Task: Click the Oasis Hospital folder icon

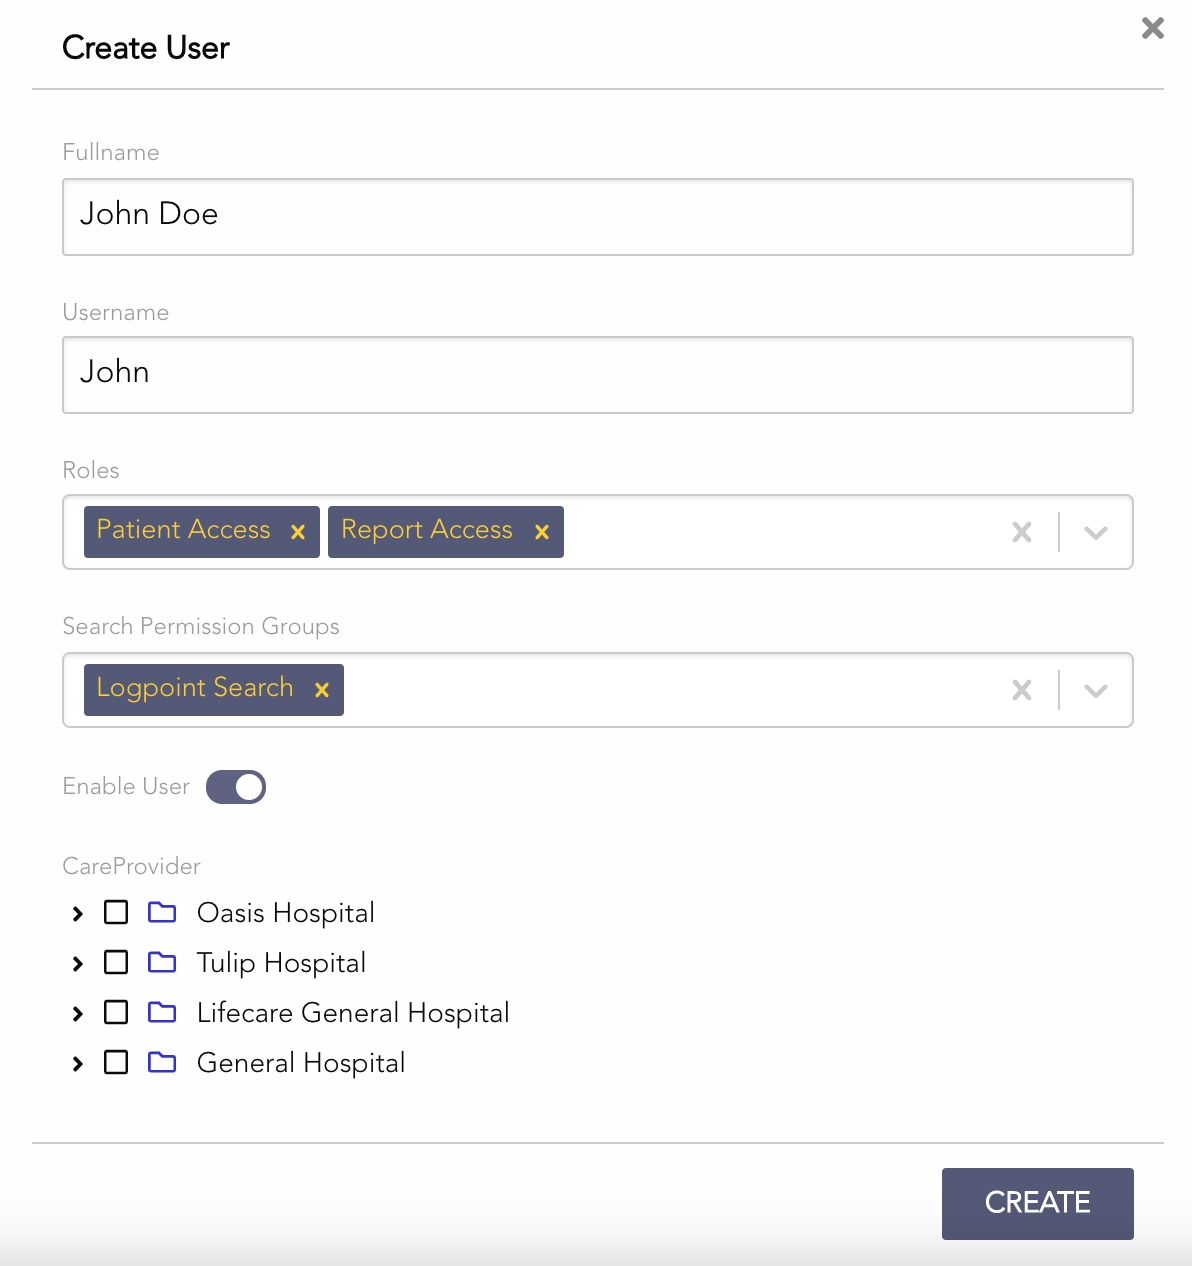Action: (162, 912)
